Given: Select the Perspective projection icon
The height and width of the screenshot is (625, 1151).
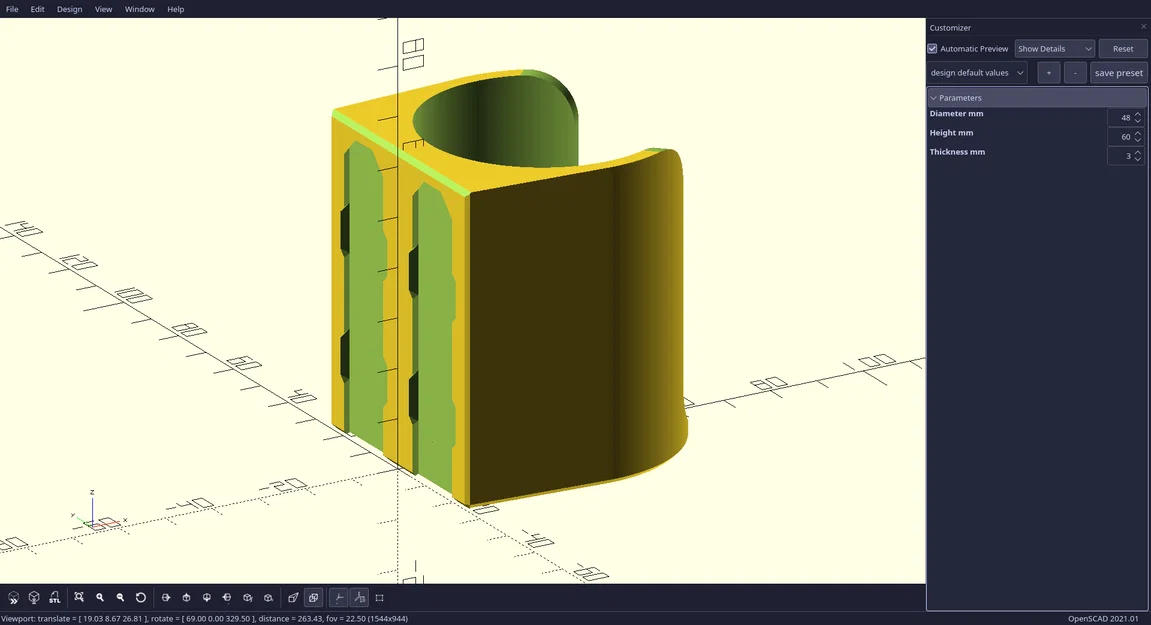Looking at the screenshot, I should point(293,598).
